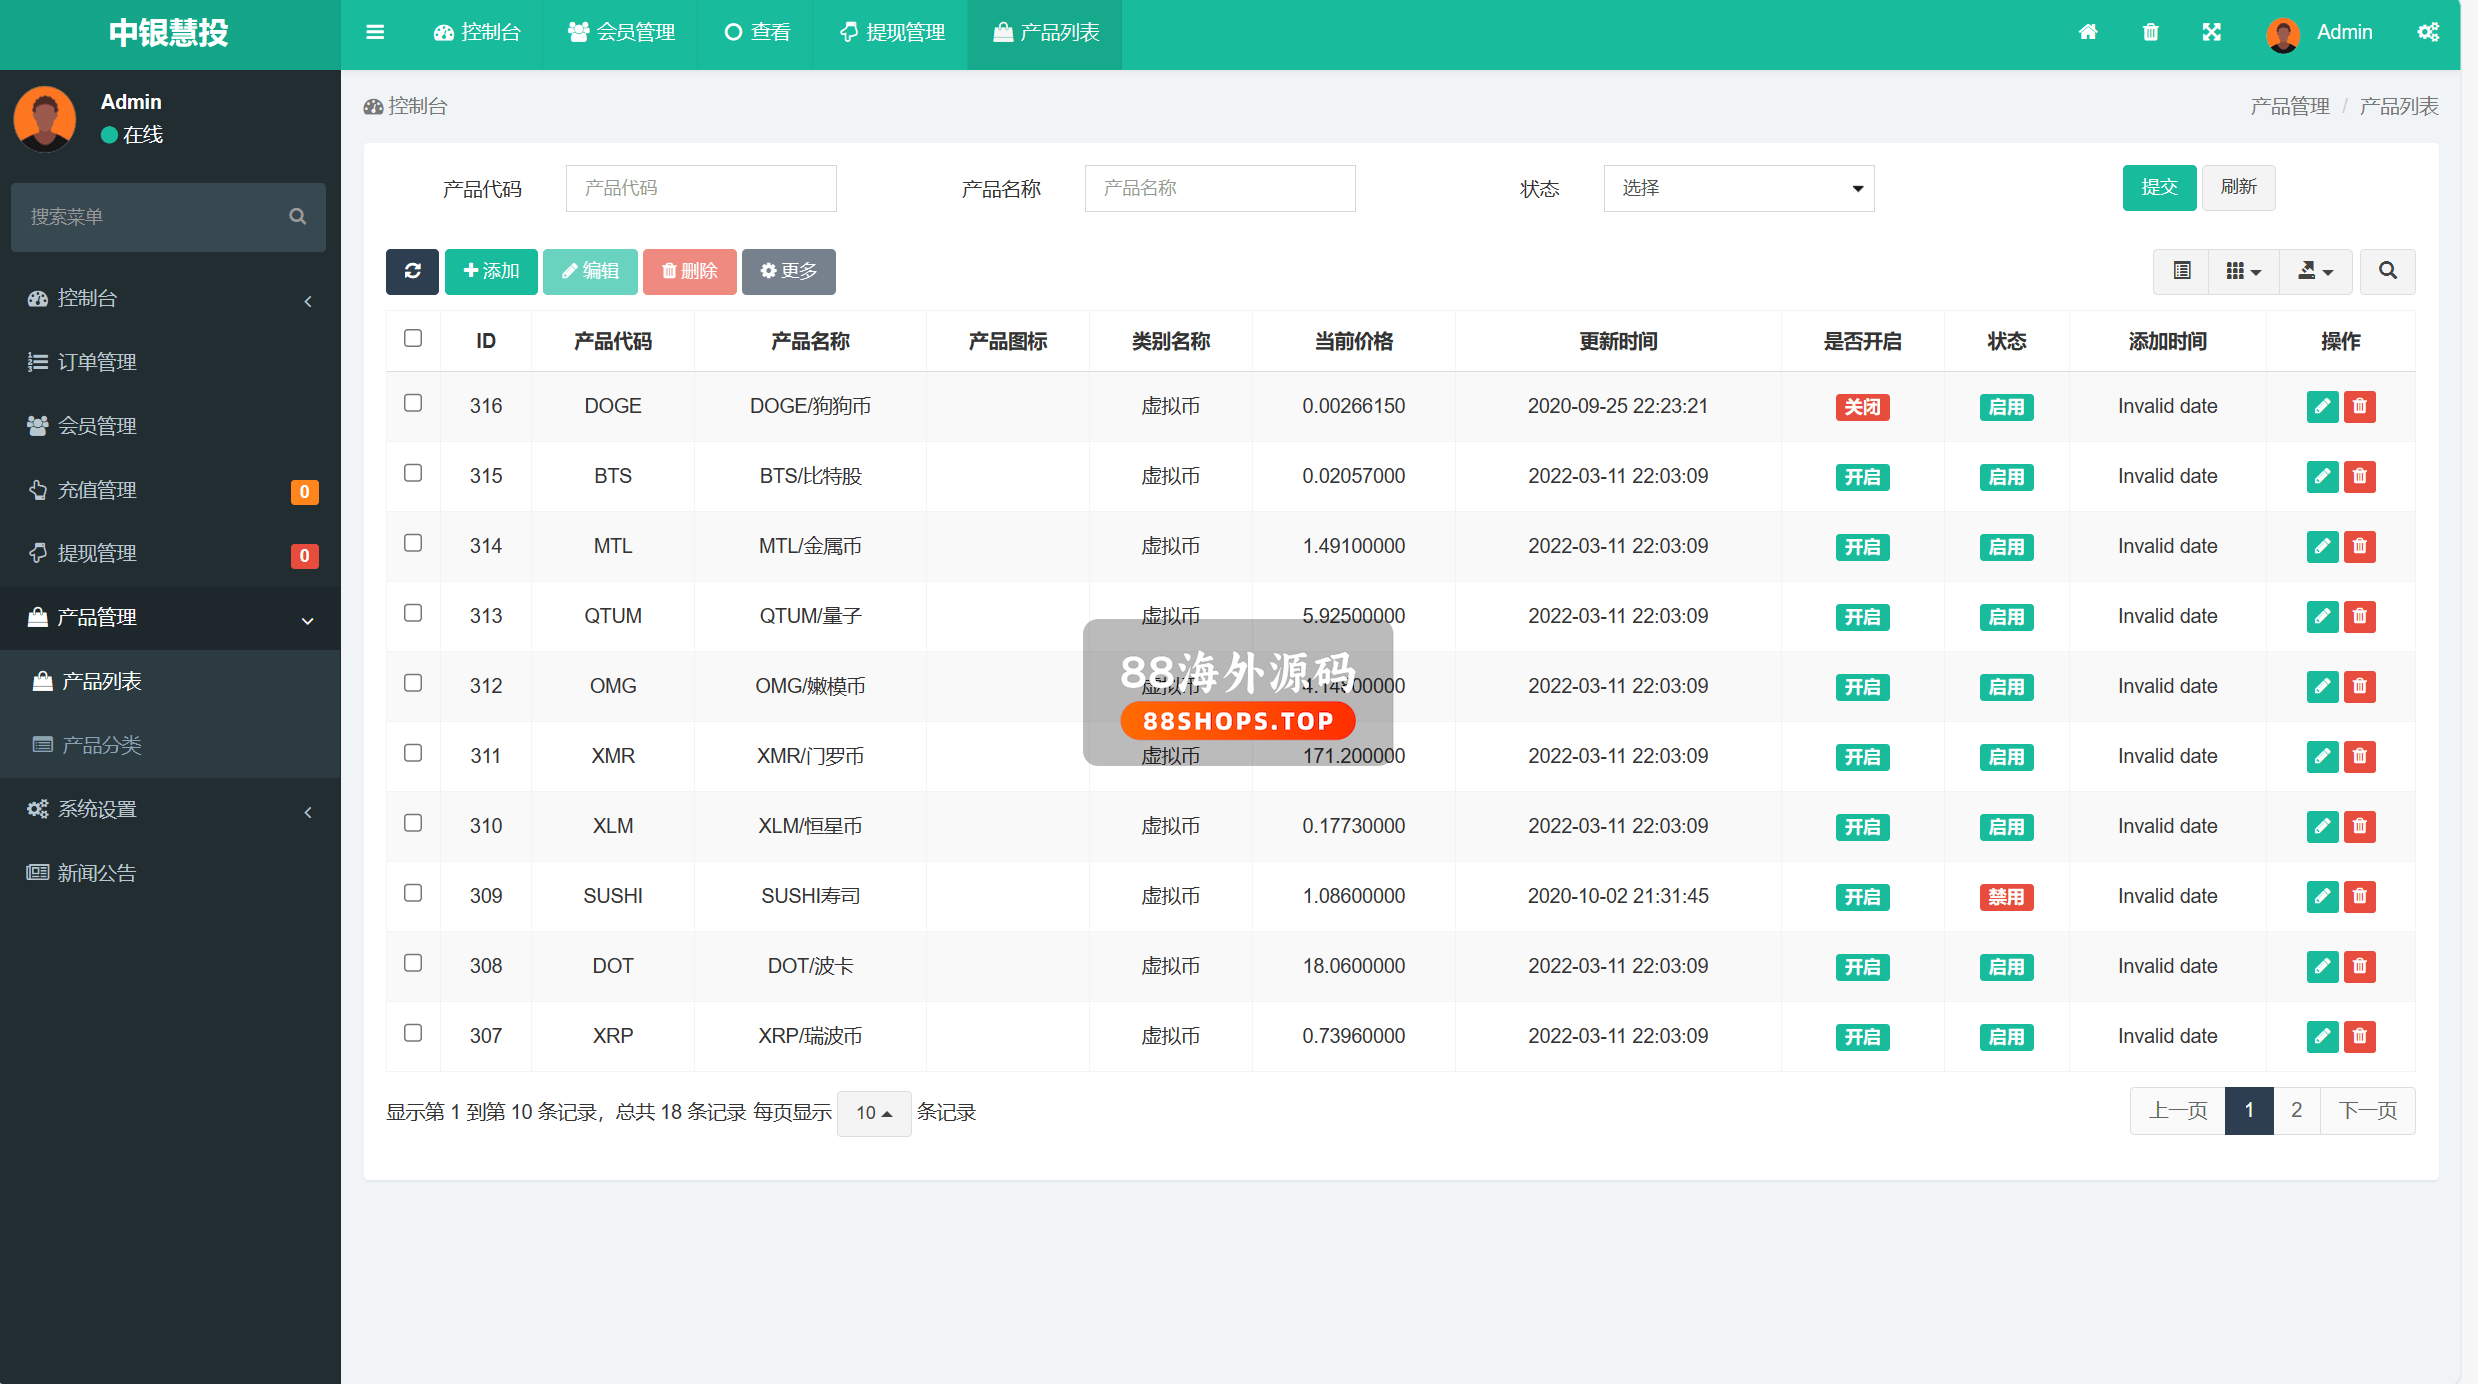This screenshot has width=2478, height=1384.
Task: Click the trash icon in top bar
Action: point(2150,32)
